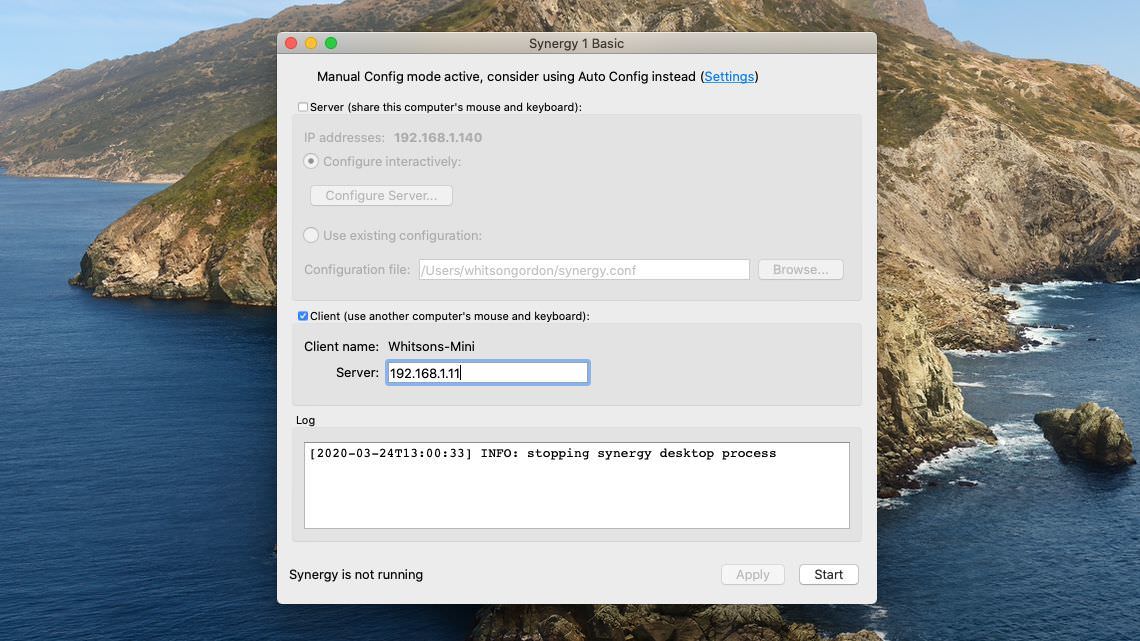Maximize the window with green button
Viewport: 1140px width, 641px height.
coord(331,44)
